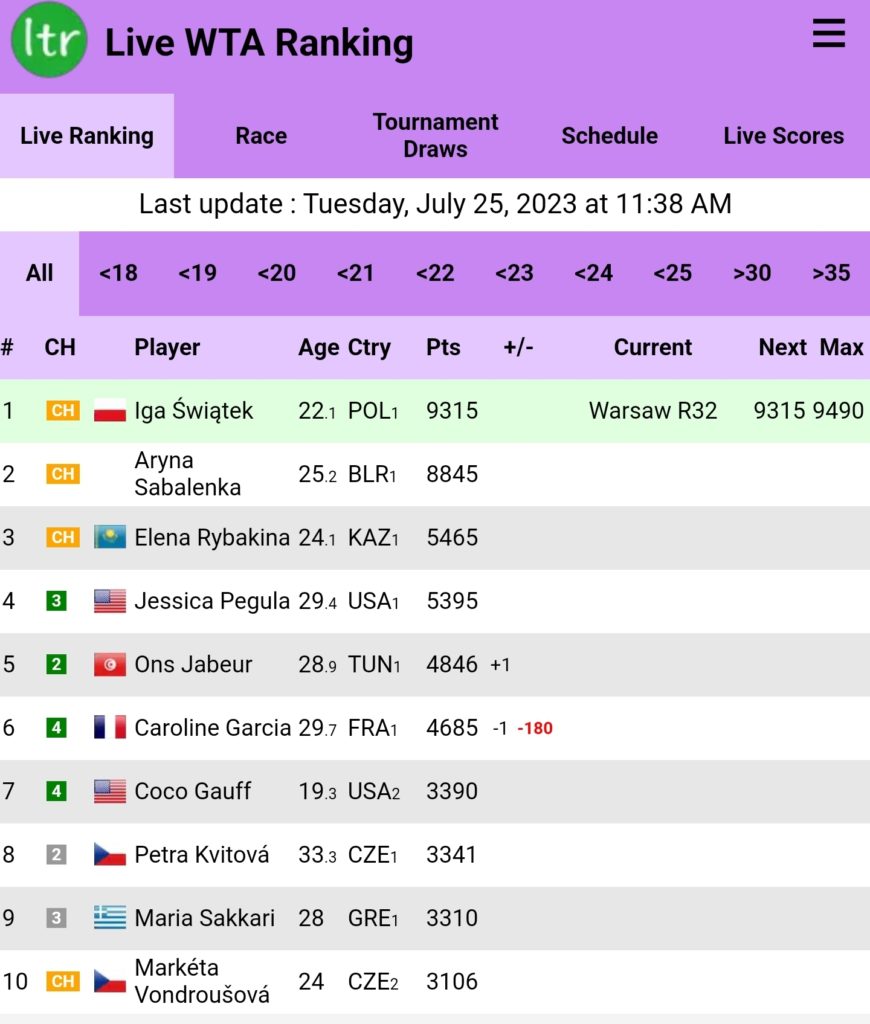This screenshot has height=1024, width=870.
Task: Click the green career-high badge for Jessica Pegula
Action: click(56, 601)
